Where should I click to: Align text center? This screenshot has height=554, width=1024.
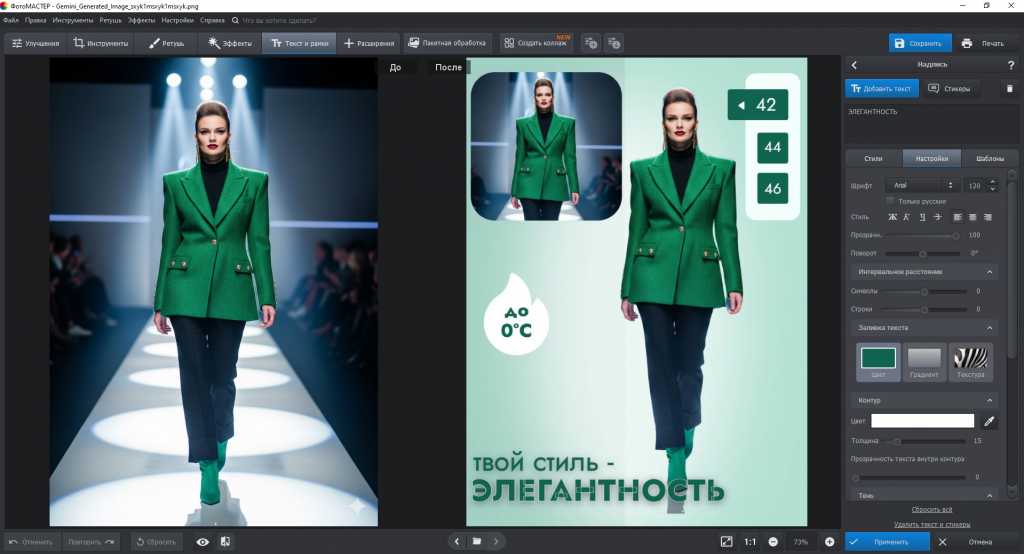pos(972,217)
